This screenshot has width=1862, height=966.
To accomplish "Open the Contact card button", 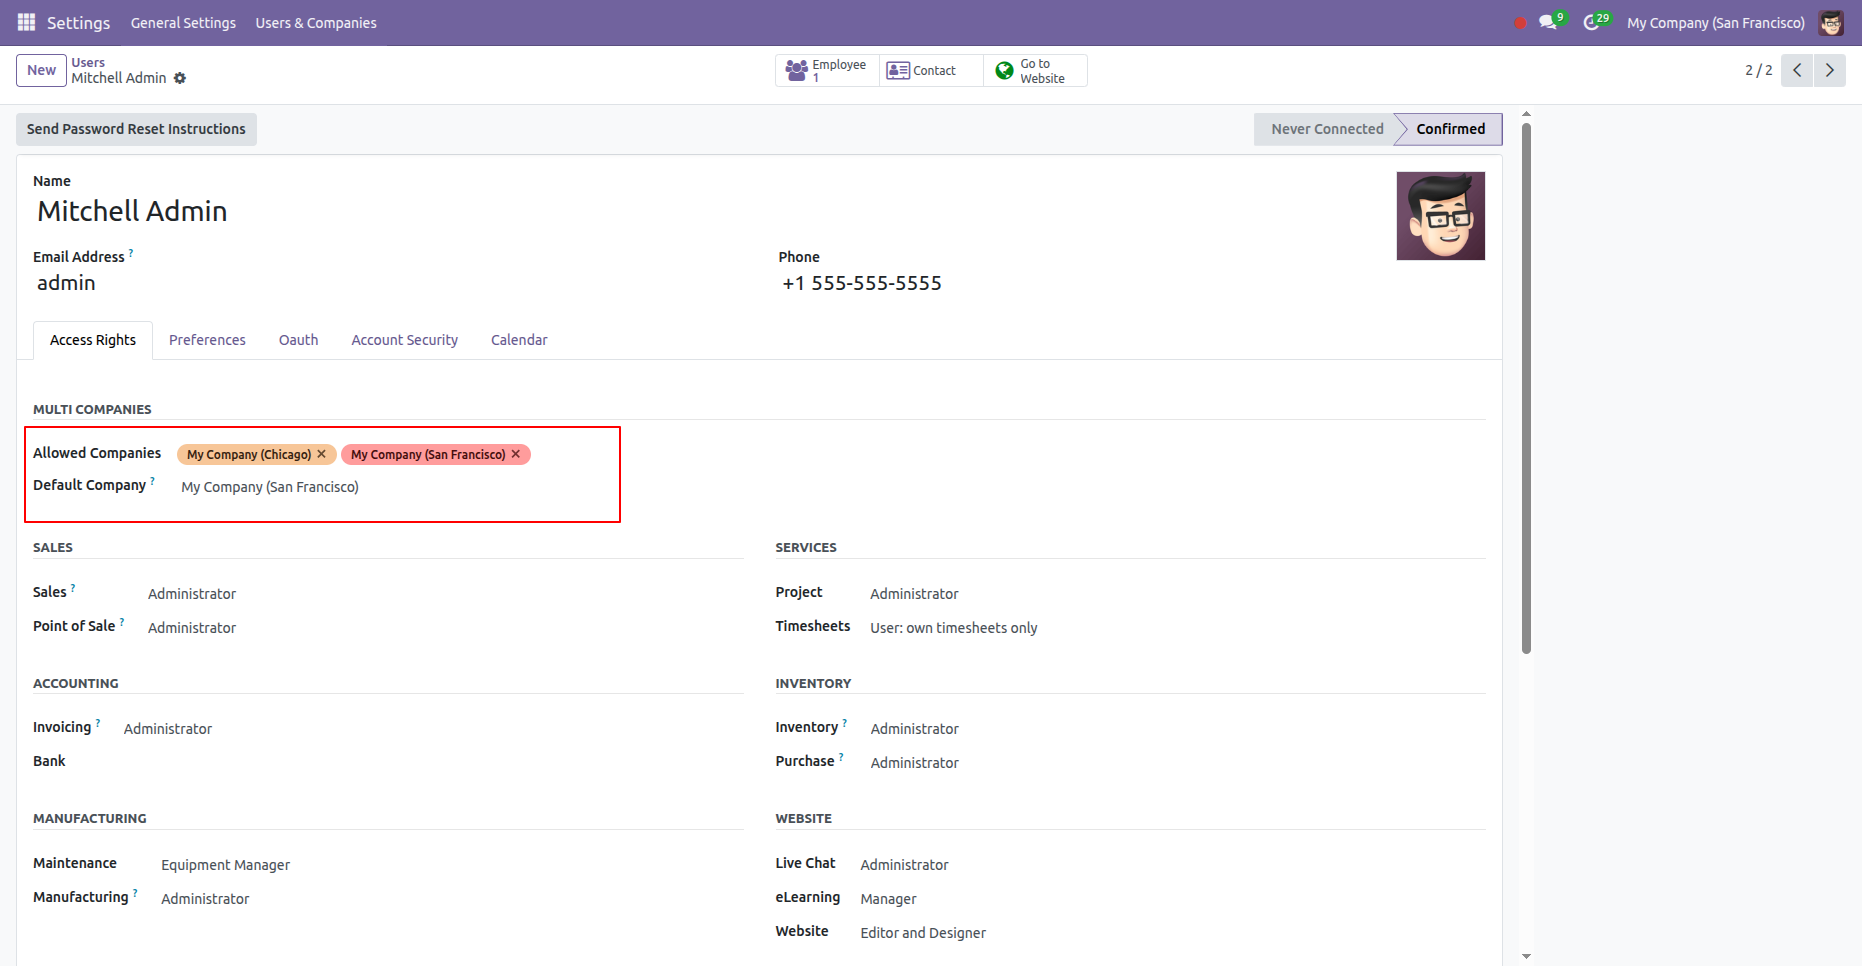I will point(922,71).
